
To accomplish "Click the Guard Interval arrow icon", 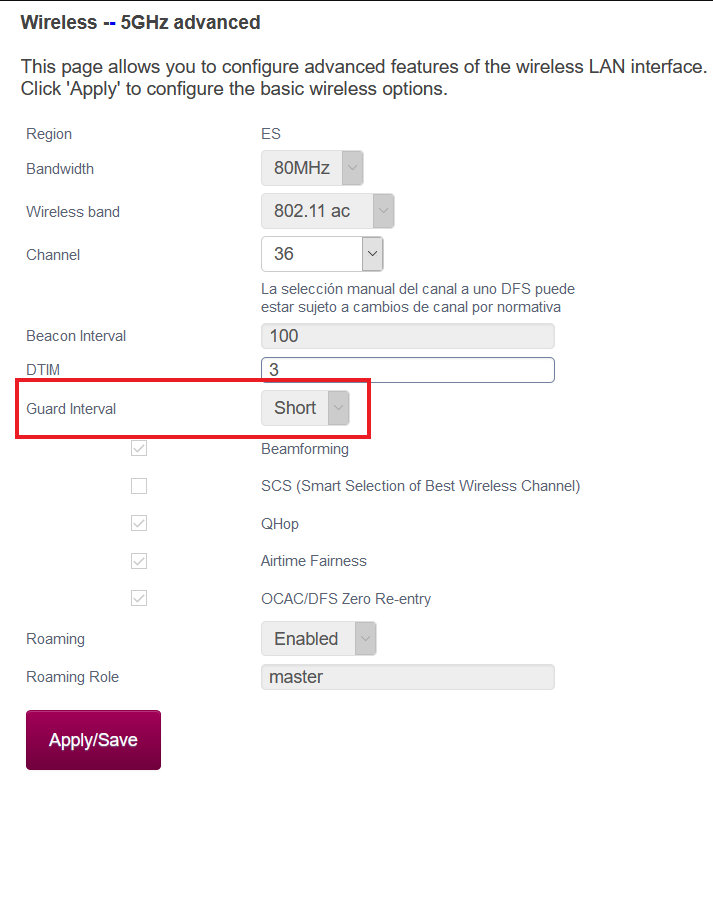I will coord(339,408).
